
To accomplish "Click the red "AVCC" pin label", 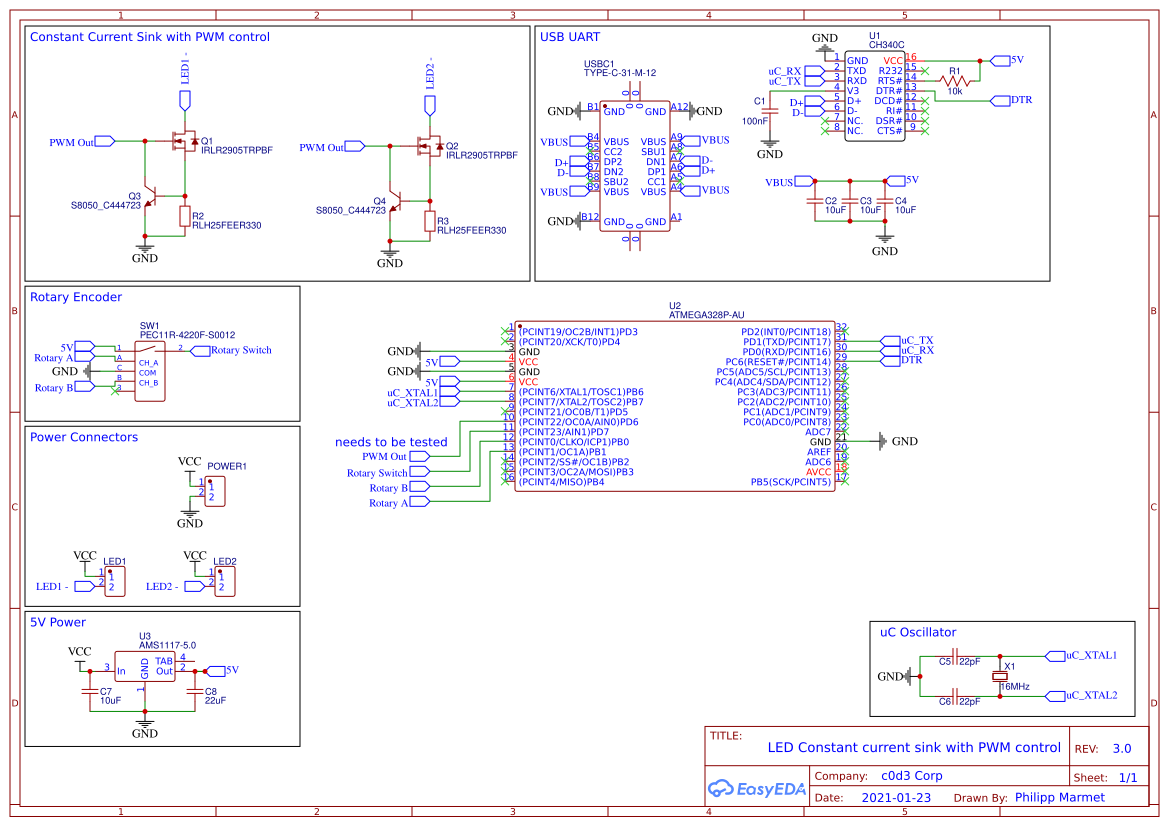I will coord(818,472).
